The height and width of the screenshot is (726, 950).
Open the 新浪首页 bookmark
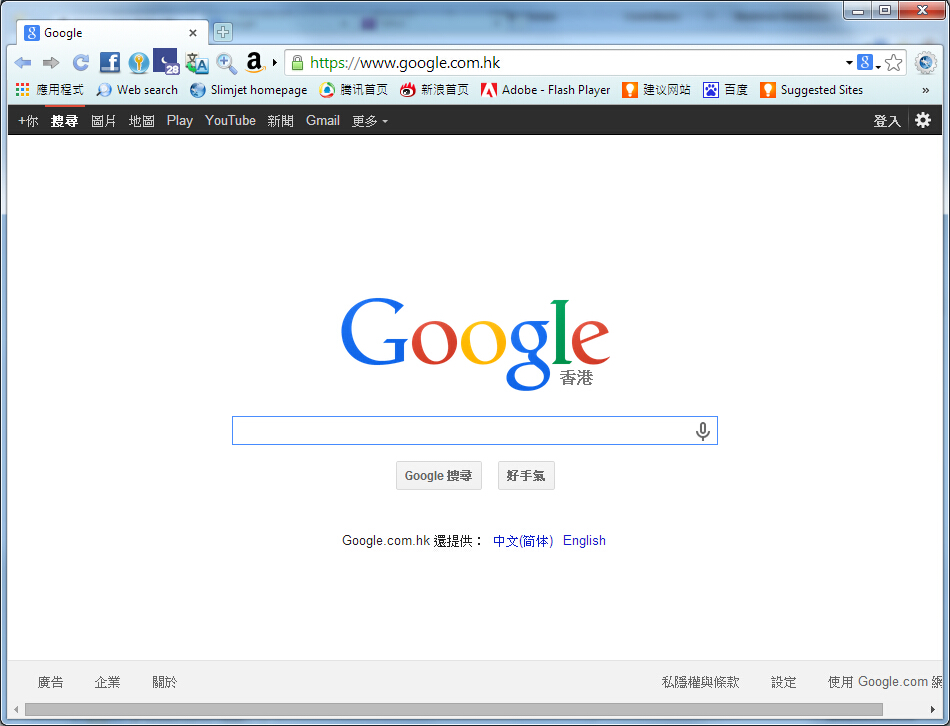(434, 90)
